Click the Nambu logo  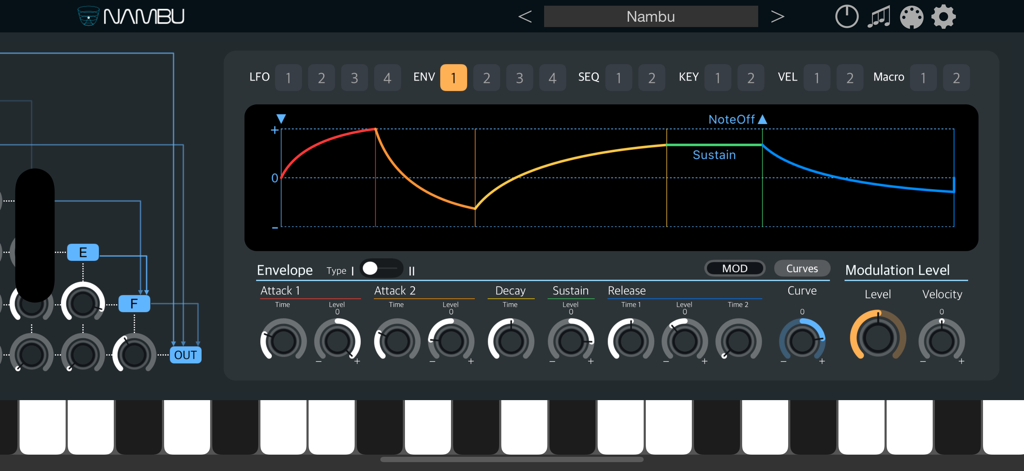click(131, 16)
